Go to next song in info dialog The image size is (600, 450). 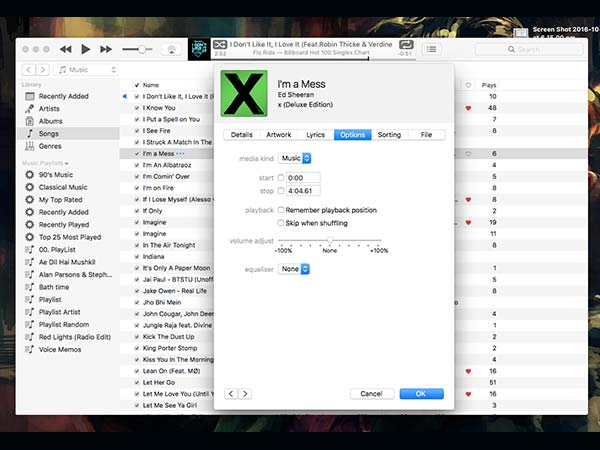245,394
